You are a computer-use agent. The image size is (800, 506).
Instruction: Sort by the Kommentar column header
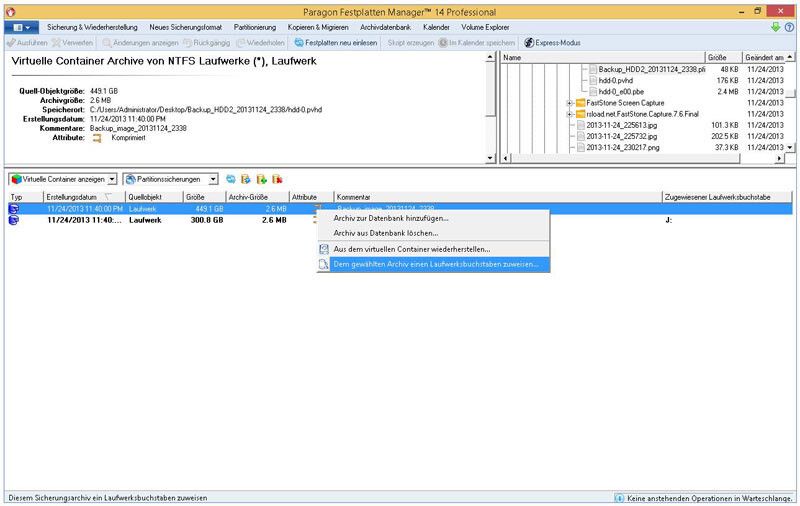tap(497, 197)
